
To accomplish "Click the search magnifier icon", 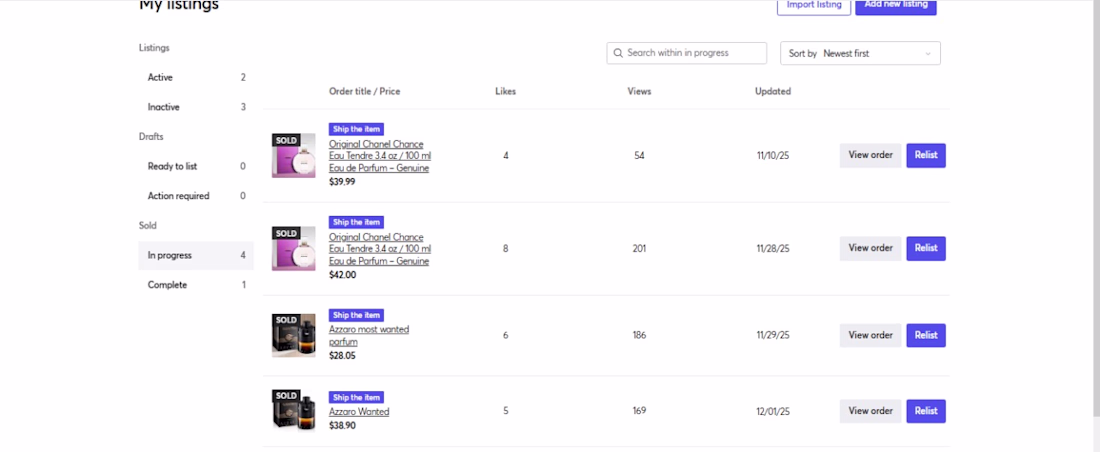I will pos(617,53).
